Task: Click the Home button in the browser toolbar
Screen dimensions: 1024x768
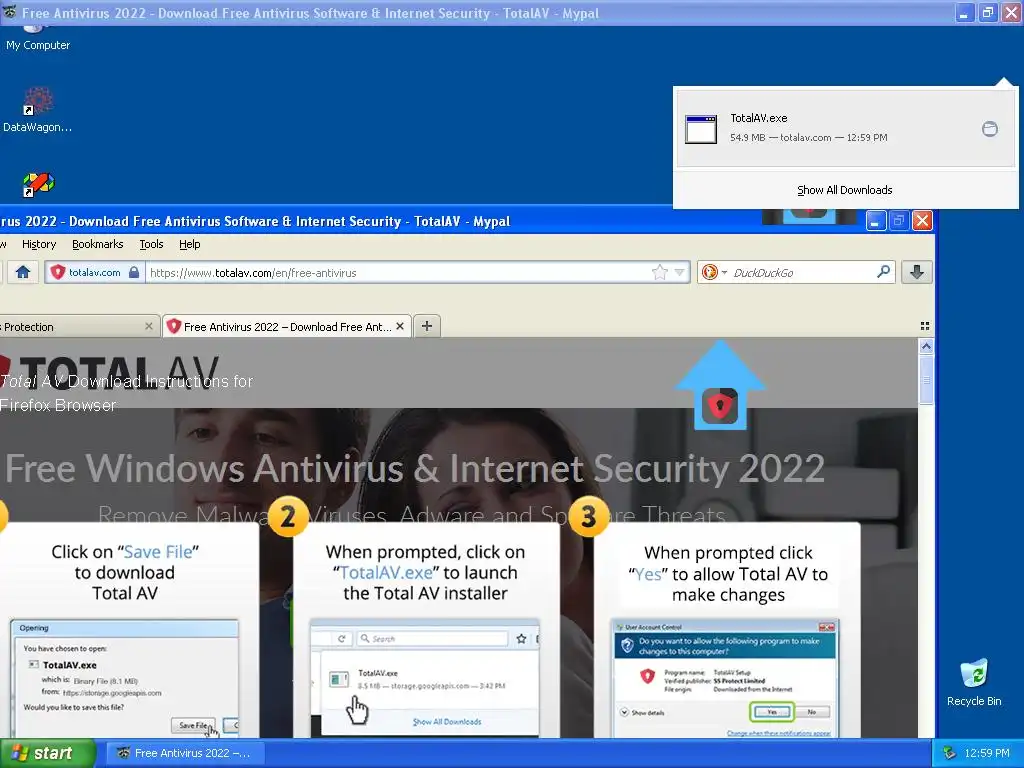Action: pyautogui.click(x=23, y=272)
